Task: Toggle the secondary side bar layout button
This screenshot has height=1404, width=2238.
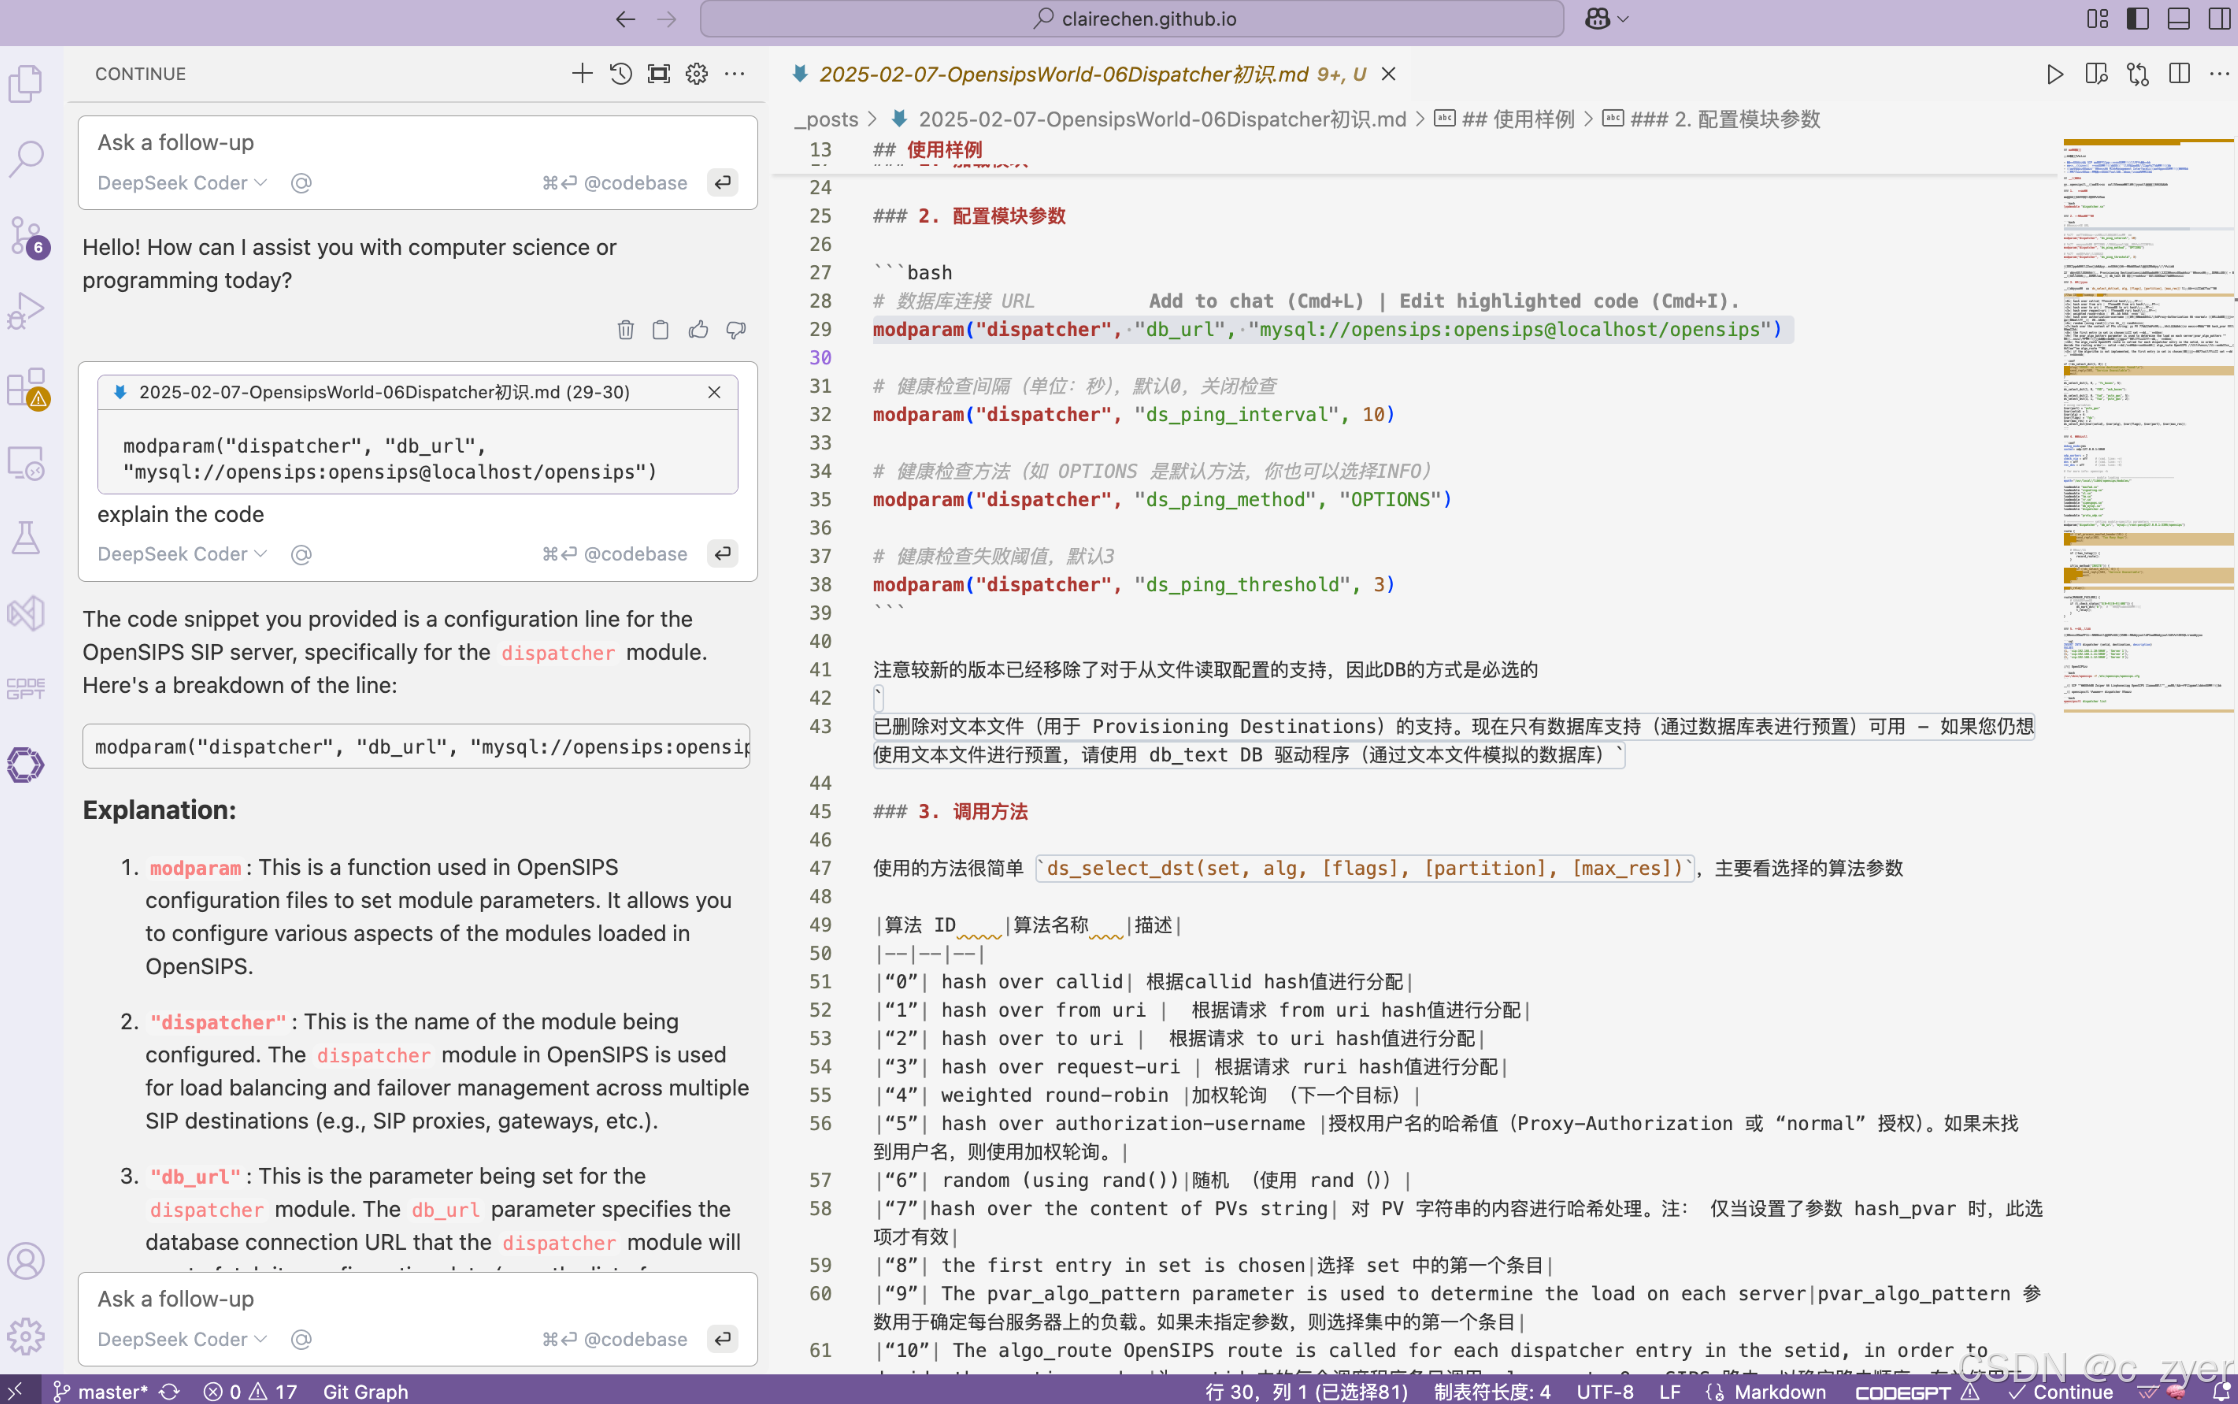Action: coord(2219,19)
